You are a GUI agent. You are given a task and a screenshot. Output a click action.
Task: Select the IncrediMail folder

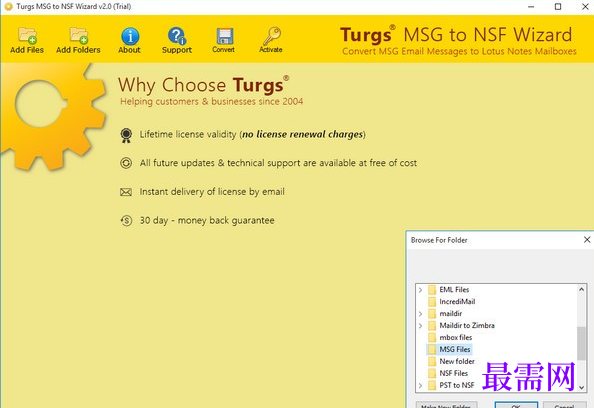click(457, 302)
